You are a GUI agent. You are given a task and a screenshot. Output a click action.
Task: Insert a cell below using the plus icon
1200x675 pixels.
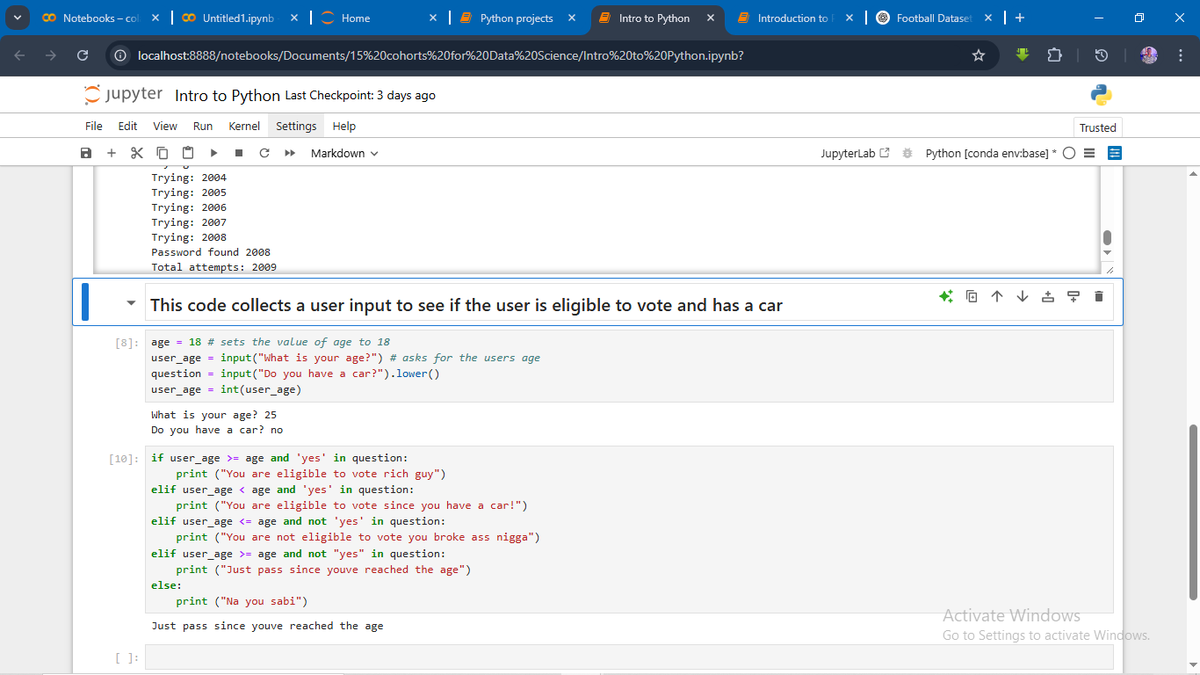tap(111, 153)
